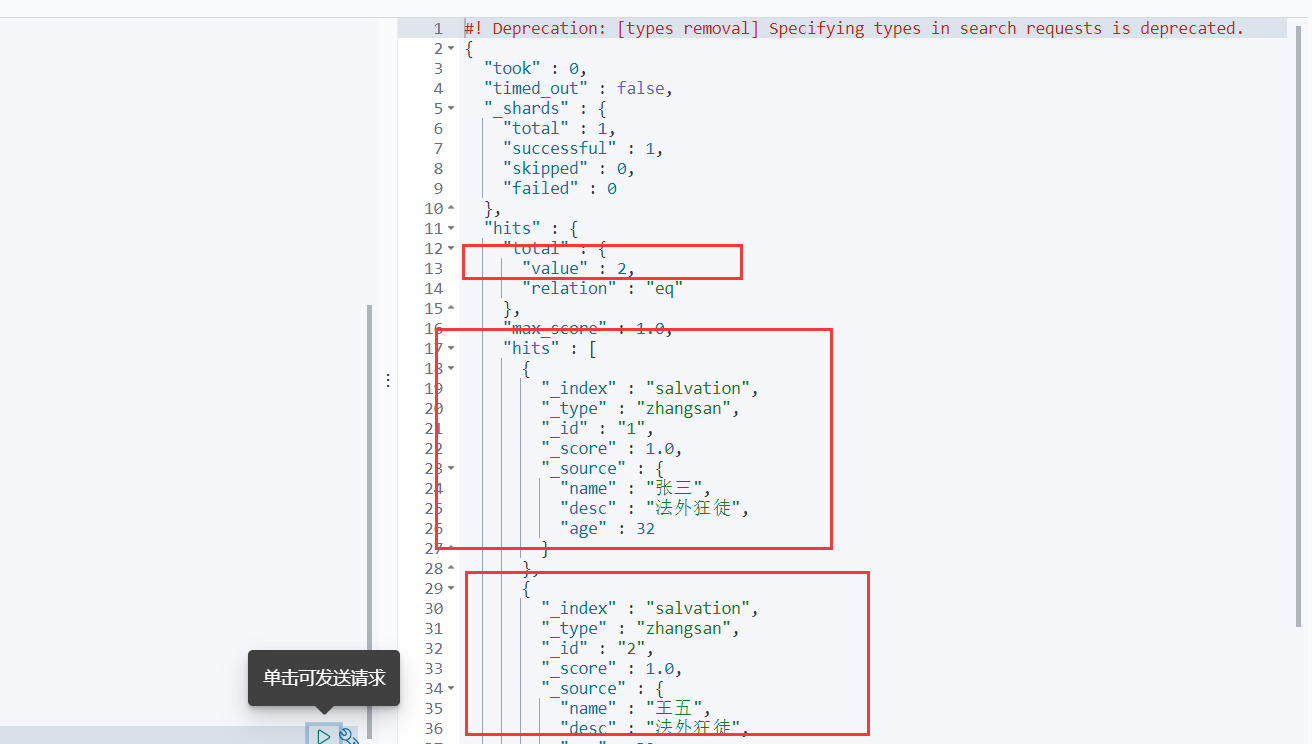The height and width of the screenshot is (744, 1312).
Task: Click "_index" : "salvation" on line 19
Action: [x=650, y=388]
